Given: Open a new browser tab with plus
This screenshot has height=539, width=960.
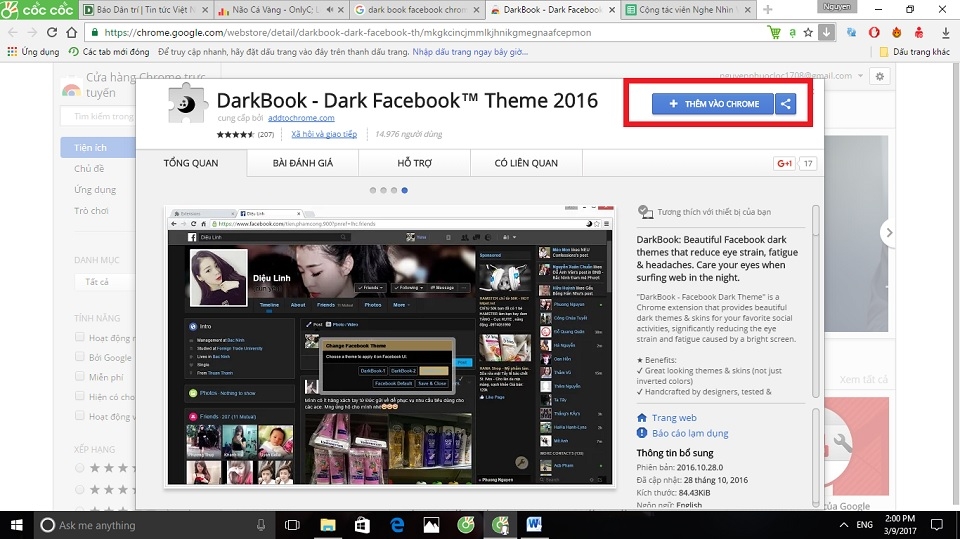Looking at the screenshot, I should click(768, 10).
